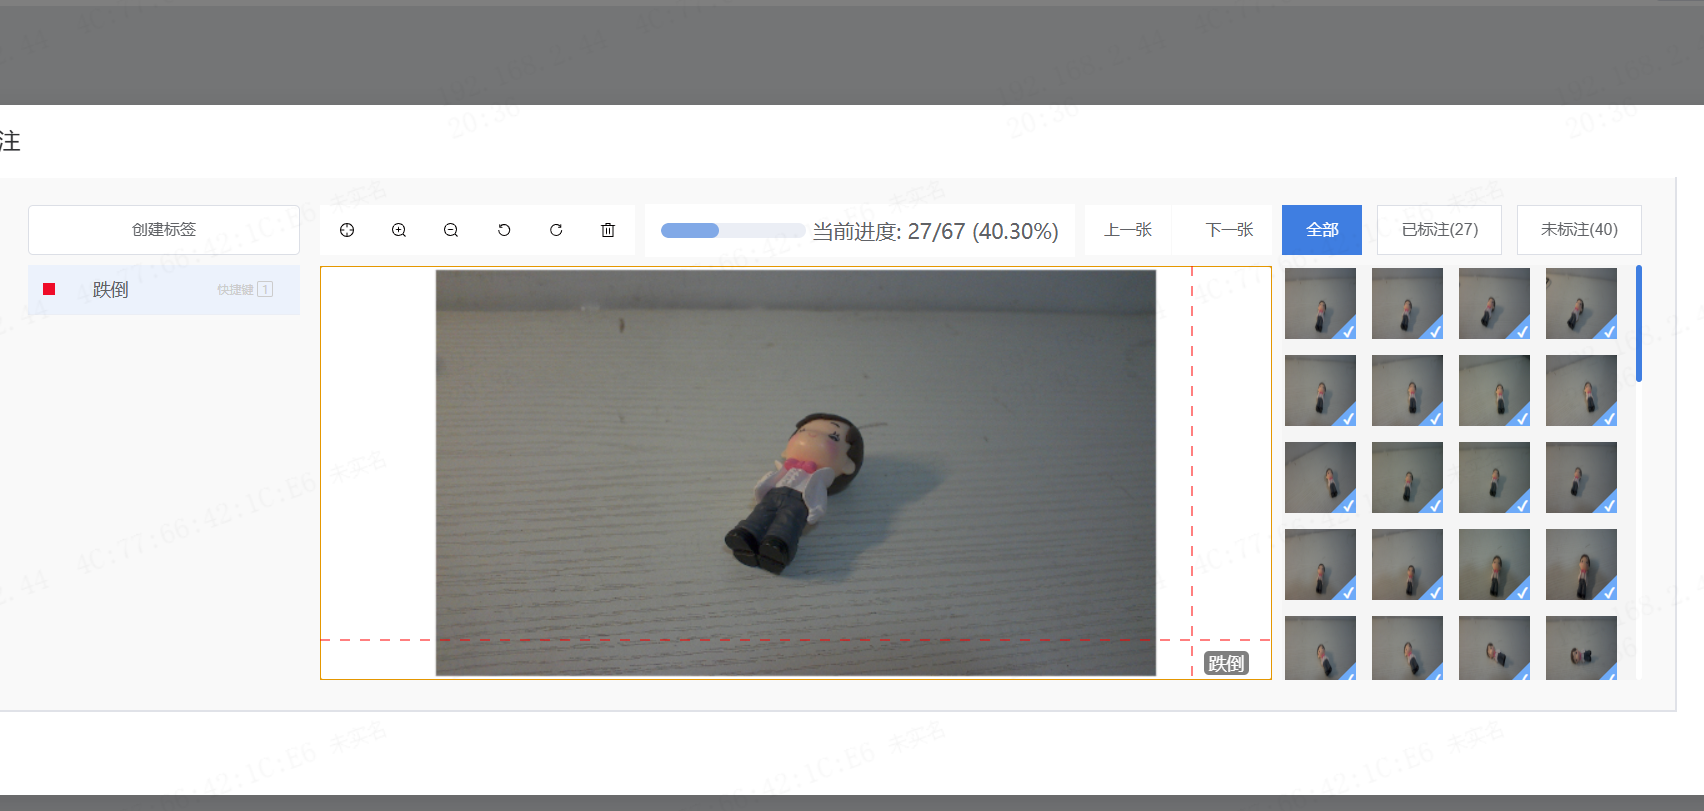
Task: Open first thumbnail in the top row
Action: tap(1320, 303)
